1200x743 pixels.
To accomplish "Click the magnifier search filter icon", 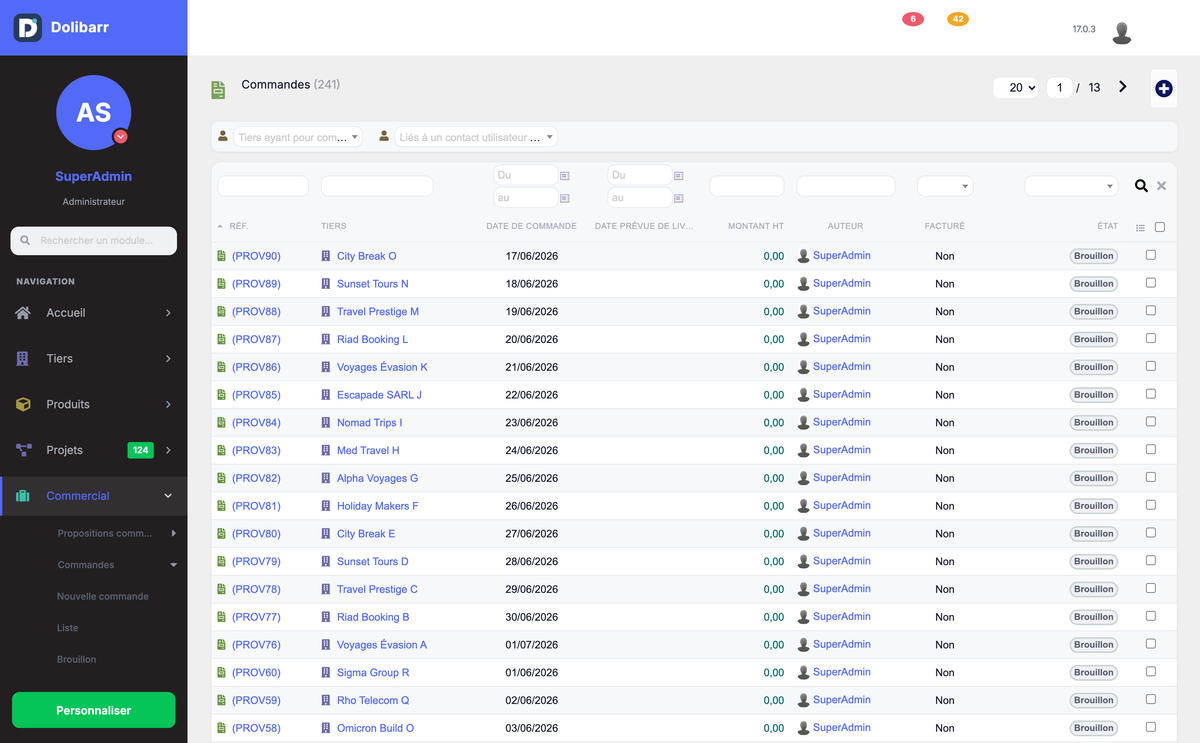I will coord(1141,186).
